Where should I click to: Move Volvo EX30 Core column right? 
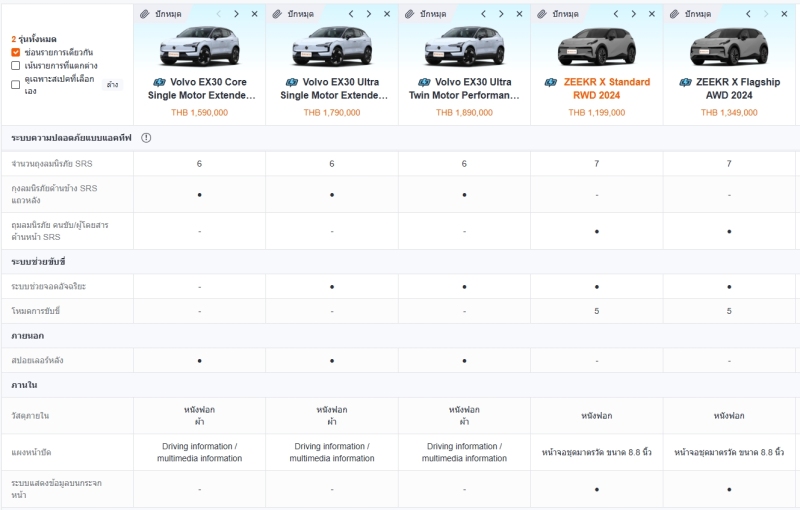tap(236, 14)
